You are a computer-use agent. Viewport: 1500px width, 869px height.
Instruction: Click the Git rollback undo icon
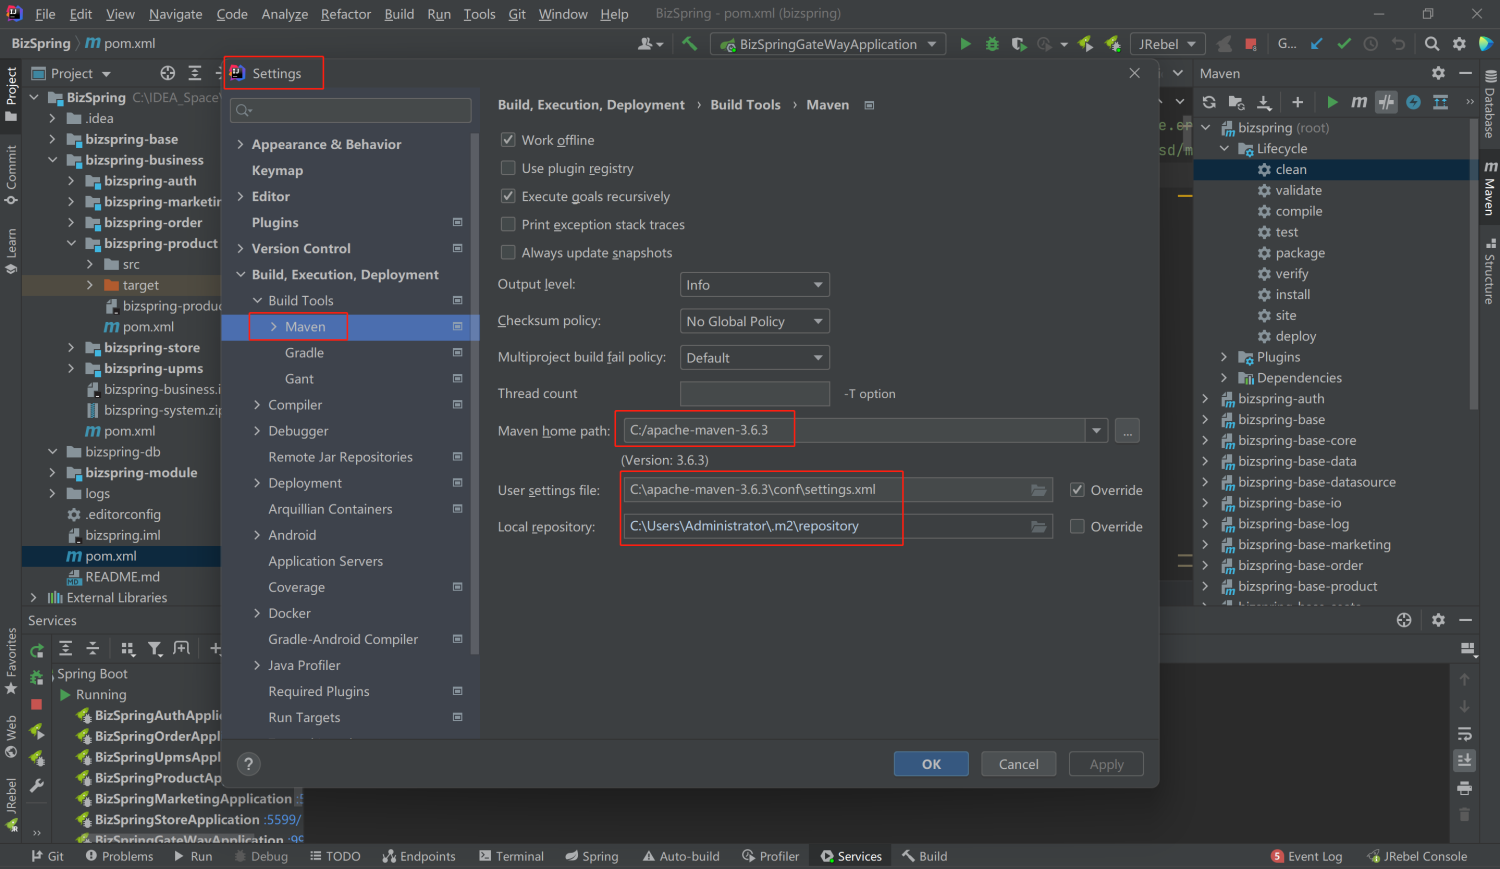[1398, 44]
